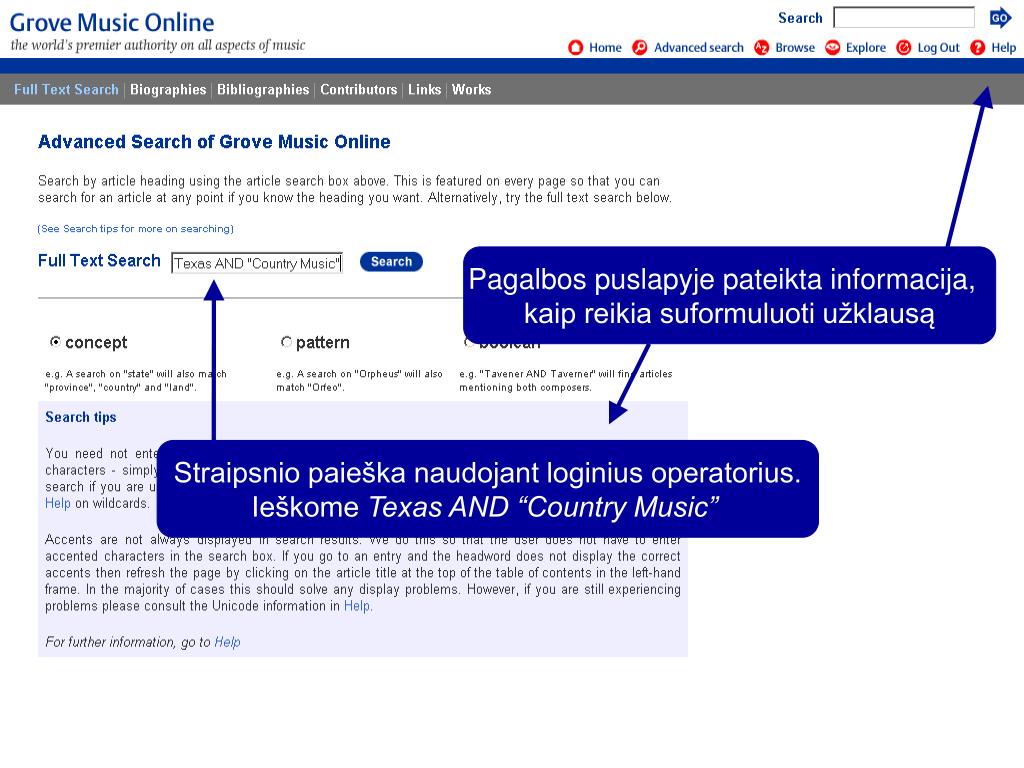Image resolution: width=1024 pixels, height=768 pixels.
Task: Click the Log Out link text
Action: tap(938, 48)
